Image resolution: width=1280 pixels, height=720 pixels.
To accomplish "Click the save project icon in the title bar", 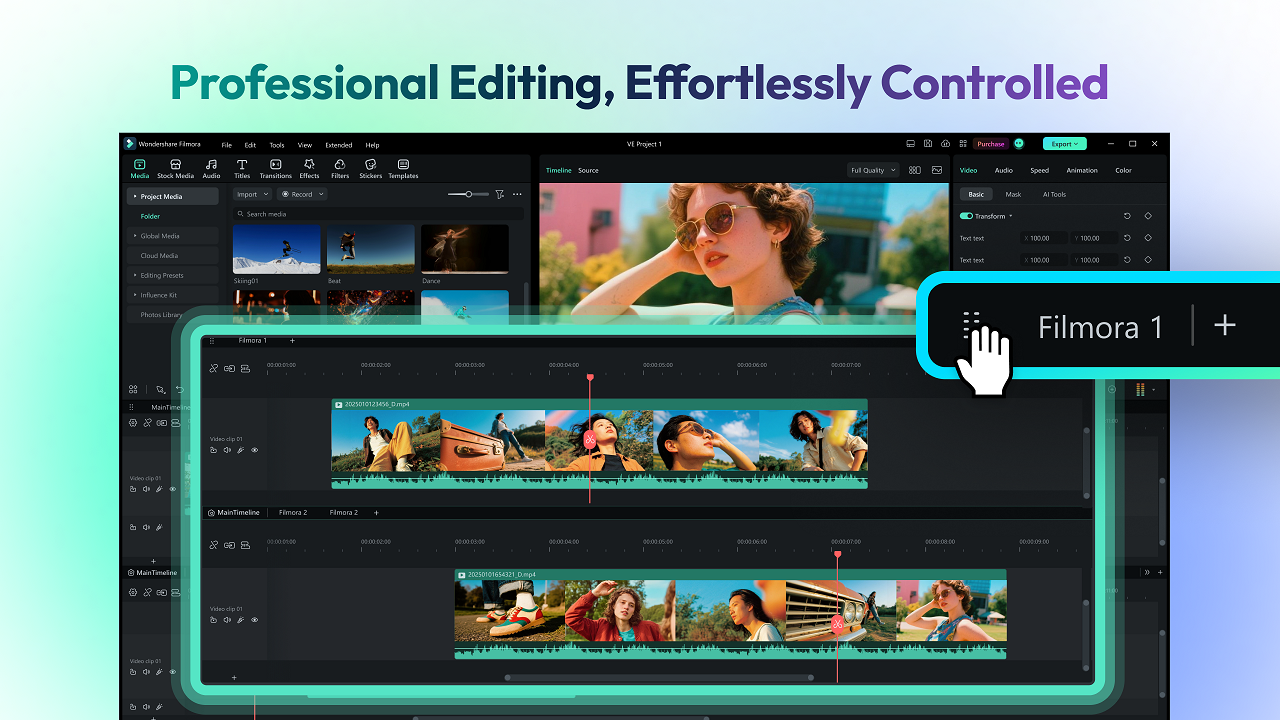I will click(928, 144).
